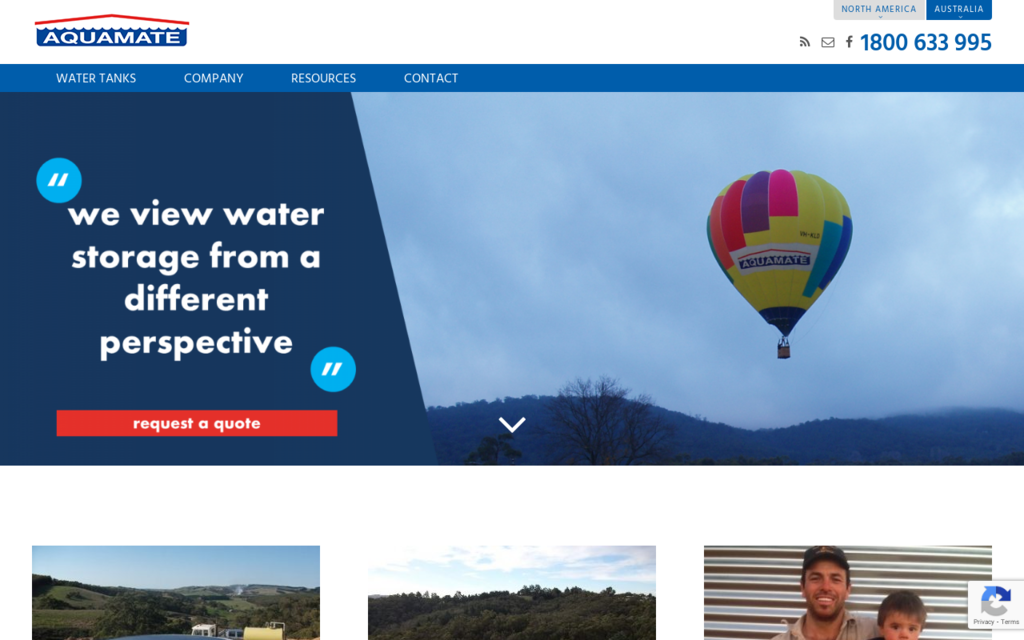
Task: Go to the Contact page
Action: [431, 78]
